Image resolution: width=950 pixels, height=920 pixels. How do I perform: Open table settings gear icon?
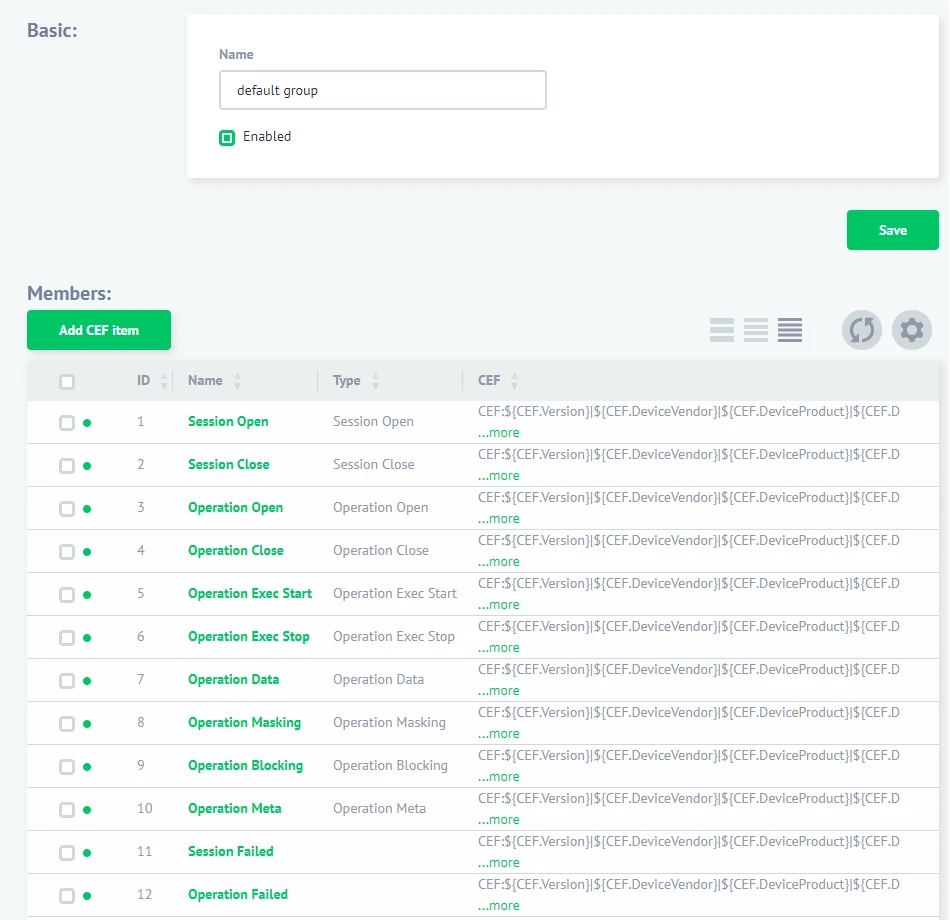coord(911,330)
